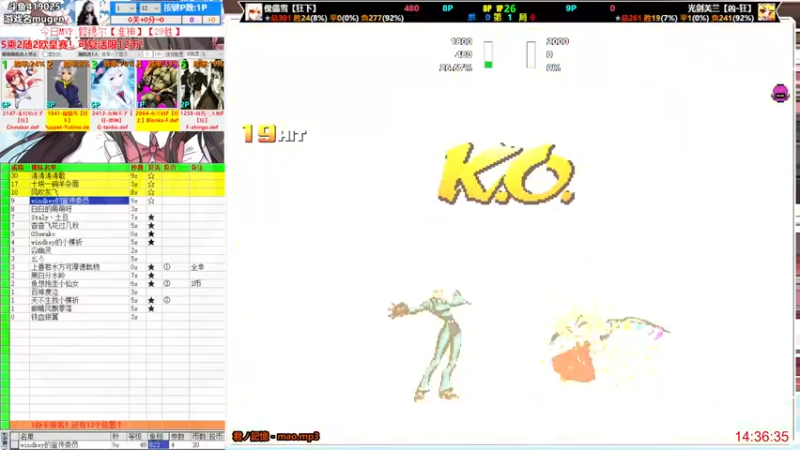Click the 14:36:35 clock display

(x=762, y=437)
